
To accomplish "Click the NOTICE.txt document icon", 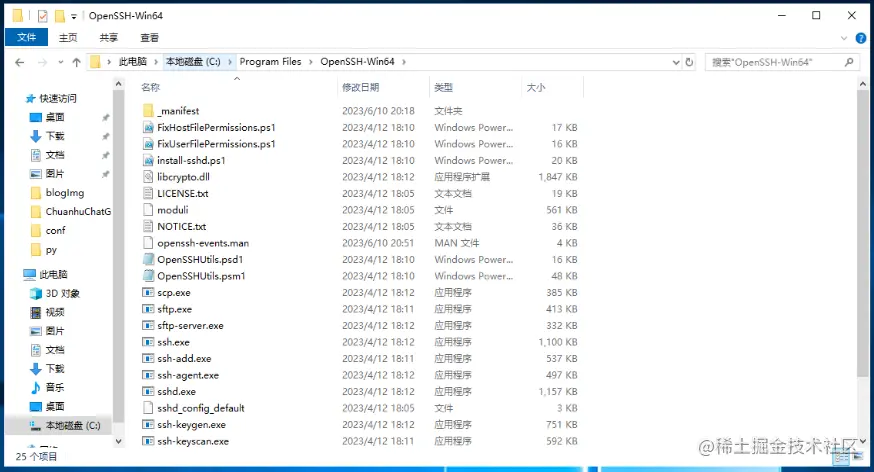I will 148,226.
